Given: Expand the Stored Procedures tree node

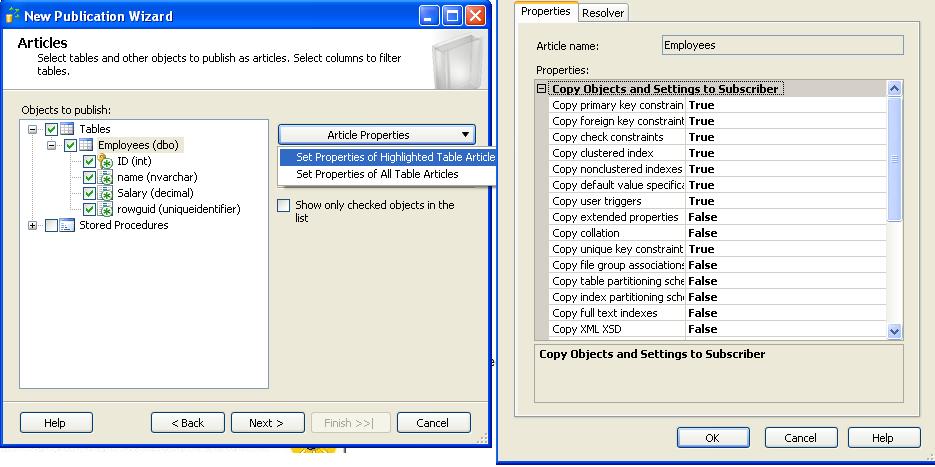Looking at the screenshot, I should (32, 225).
